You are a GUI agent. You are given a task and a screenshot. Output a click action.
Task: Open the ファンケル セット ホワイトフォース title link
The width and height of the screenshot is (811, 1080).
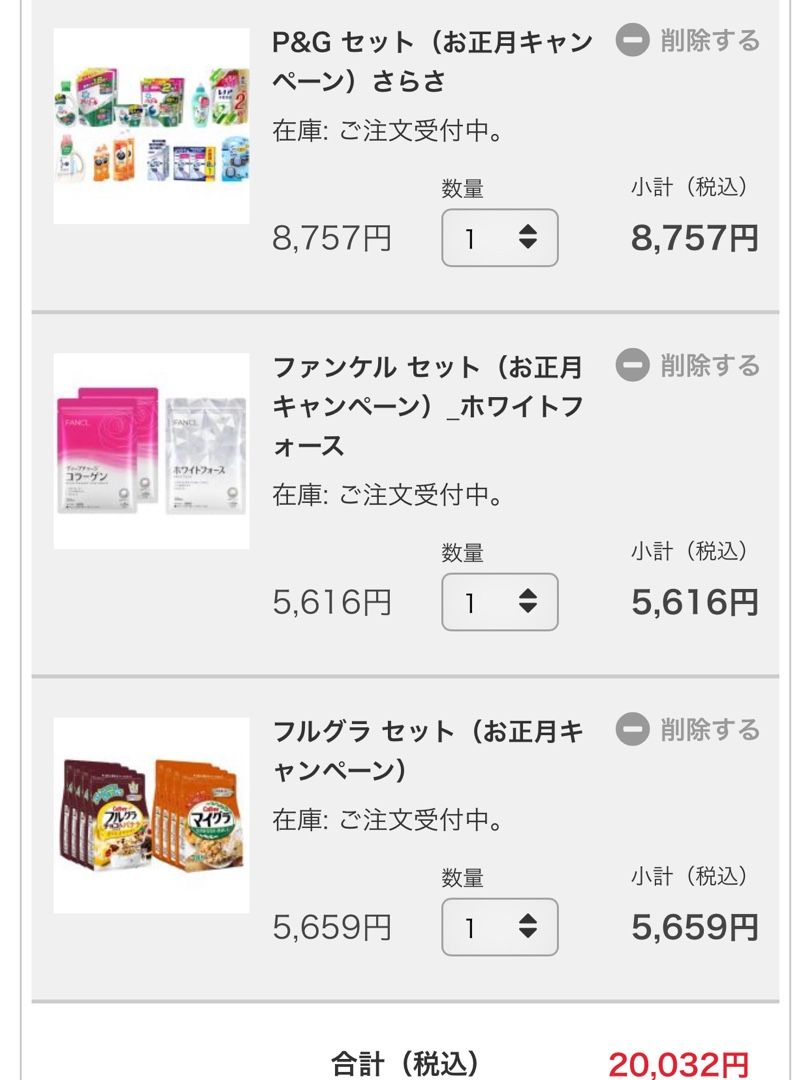pos(428,406)
